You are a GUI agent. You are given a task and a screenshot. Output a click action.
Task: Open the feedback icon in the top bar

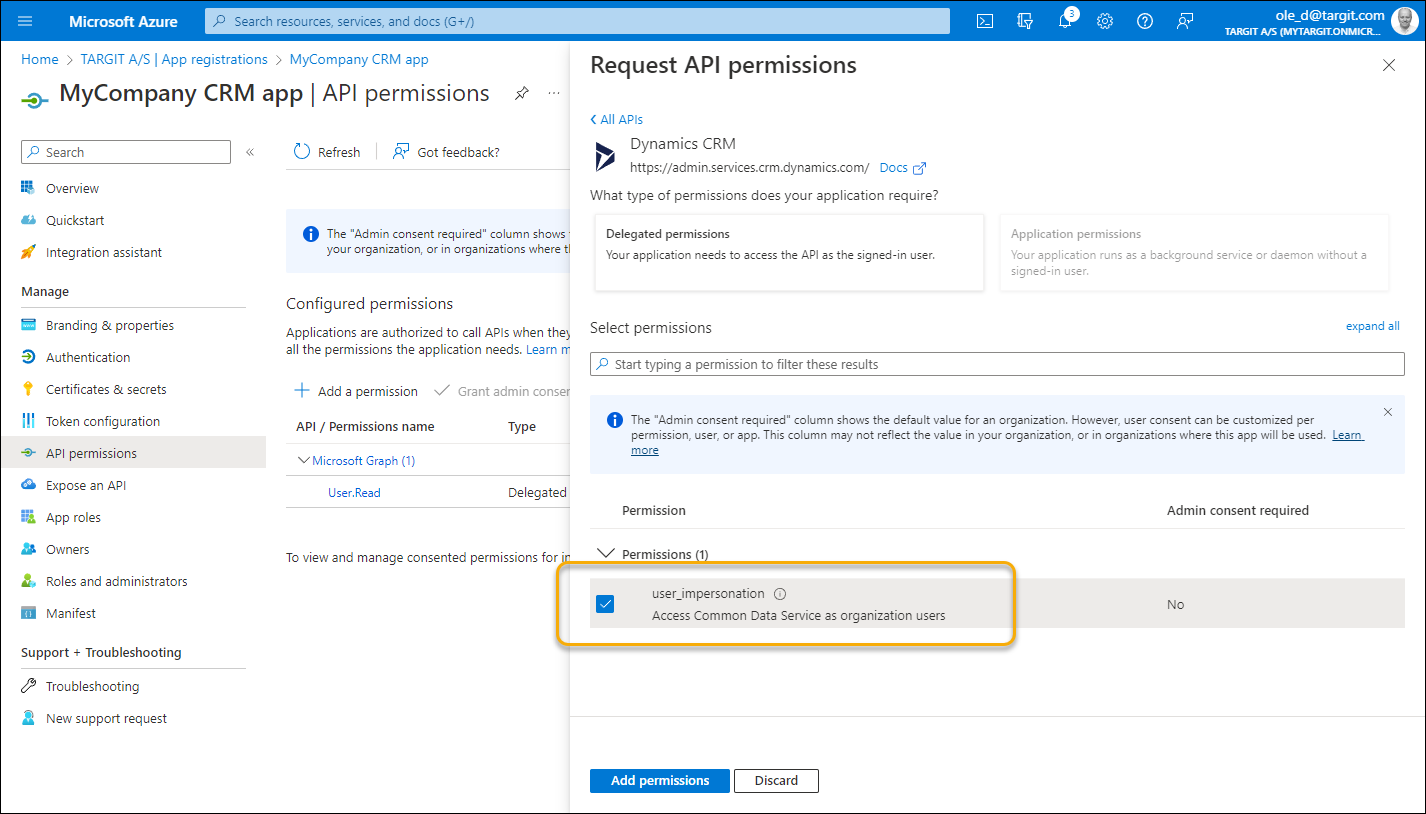tap(1185, 20)
